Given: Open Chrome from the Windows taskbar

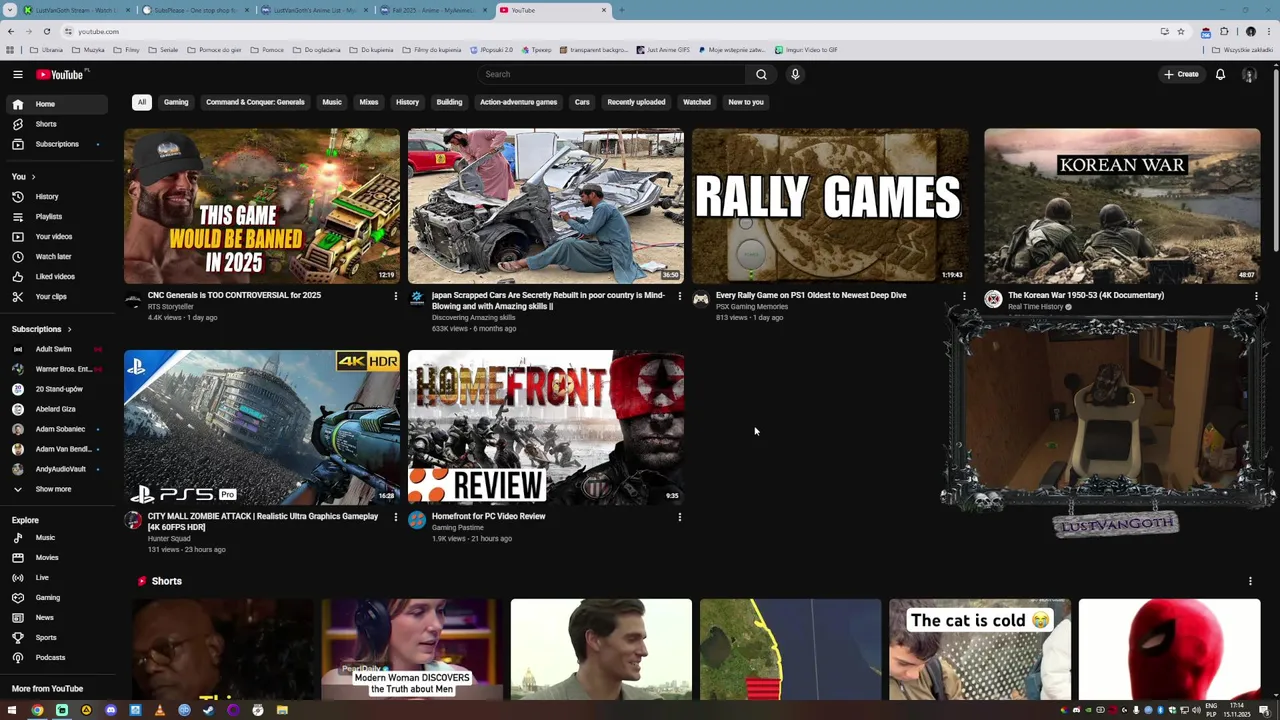Looking at the screenshot, I should point(37,710).
